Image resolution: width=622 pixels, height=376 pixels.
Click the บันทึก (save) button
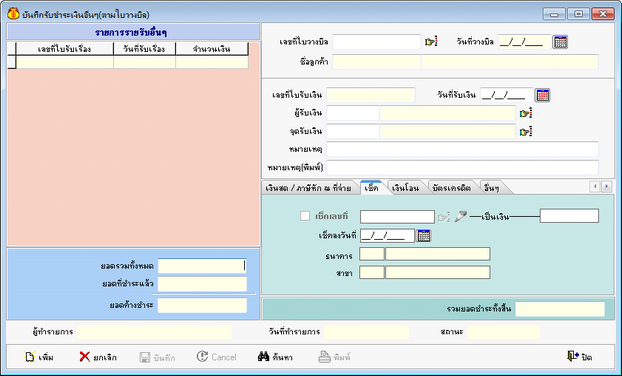[157, 357]
